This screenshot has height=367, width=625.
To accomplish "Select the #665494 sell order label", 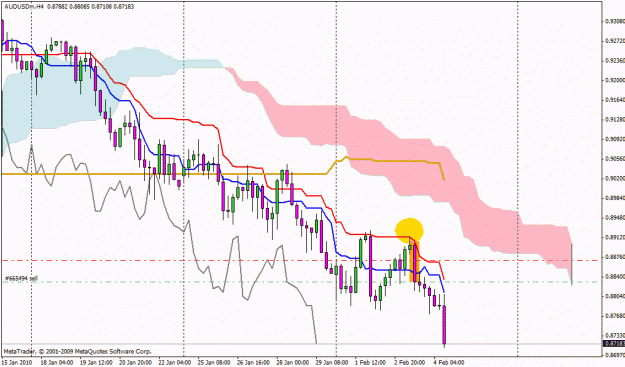I will pyautogui.click(x=22, y=278).
